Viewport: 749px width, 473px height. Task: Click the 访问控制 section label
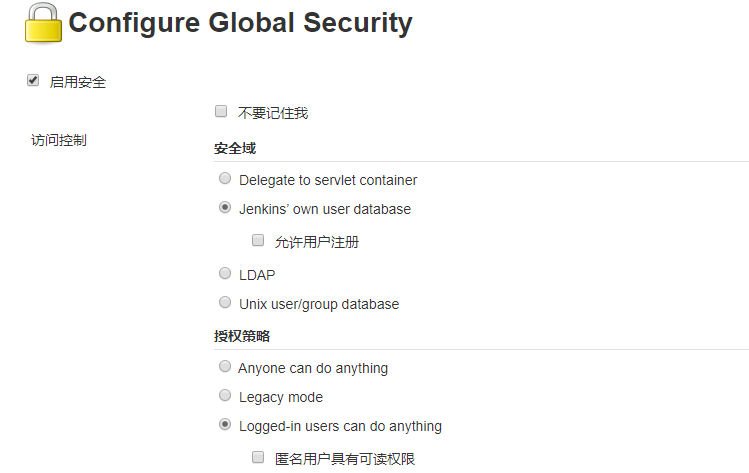click(59, 140)
